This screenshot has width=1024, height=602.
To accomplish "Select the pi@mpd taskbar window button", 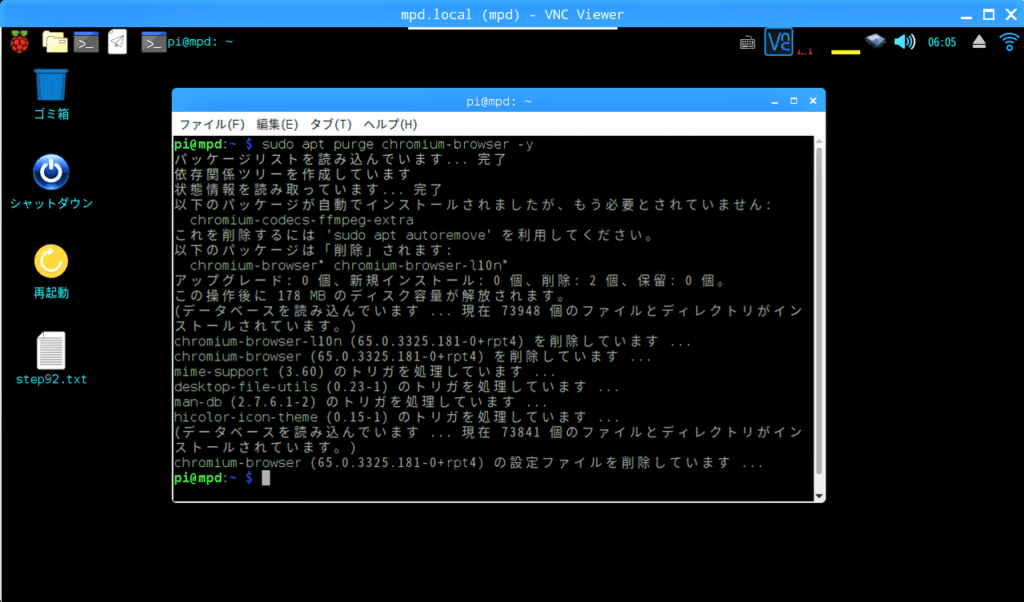I will point(187,42).
